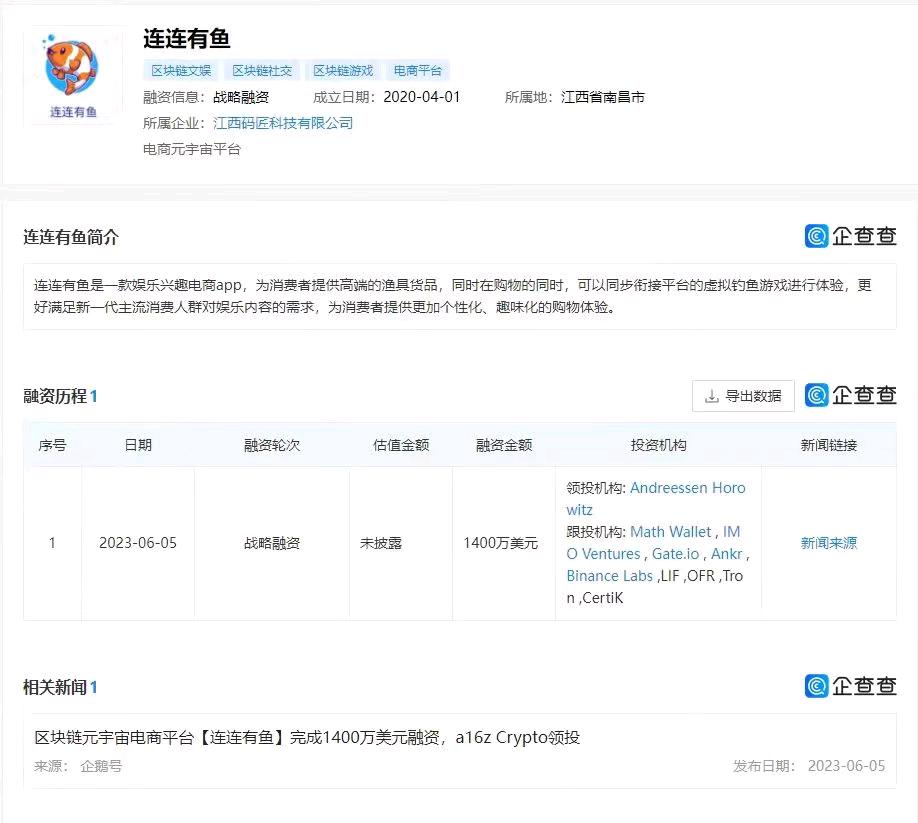Click the 发布日期 2023-06-05 text
This screenshot has width=918, height=823.
point(809,766)
